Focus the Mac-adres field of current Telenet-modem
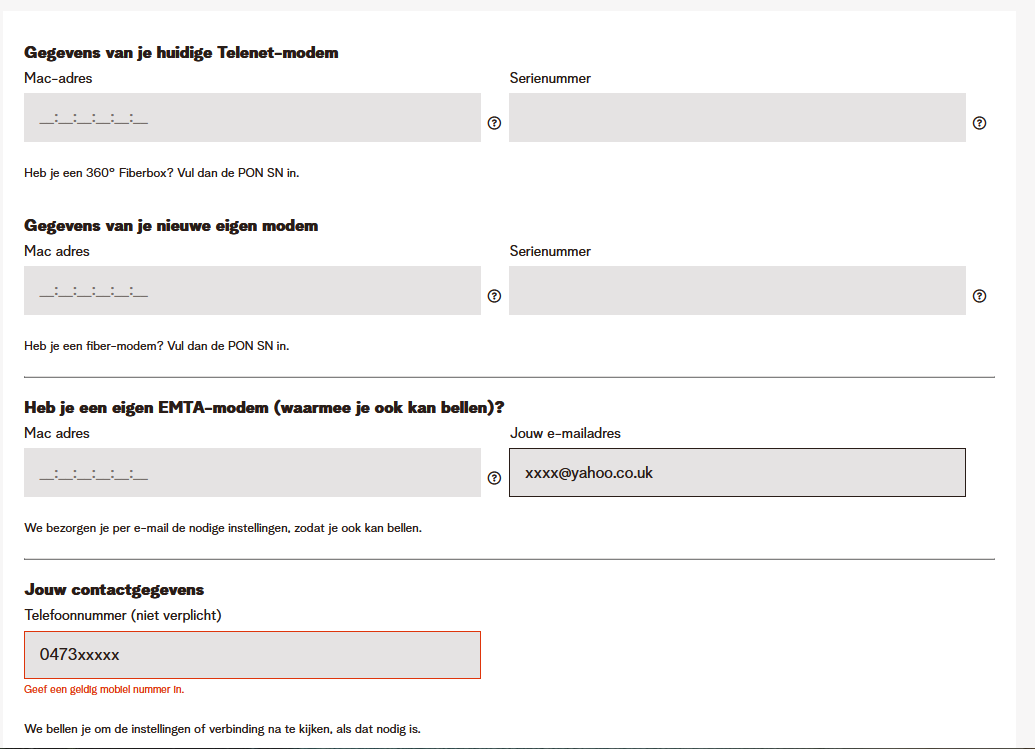Viewport: 1035px width, 749px height. click(x=252, y=118)
